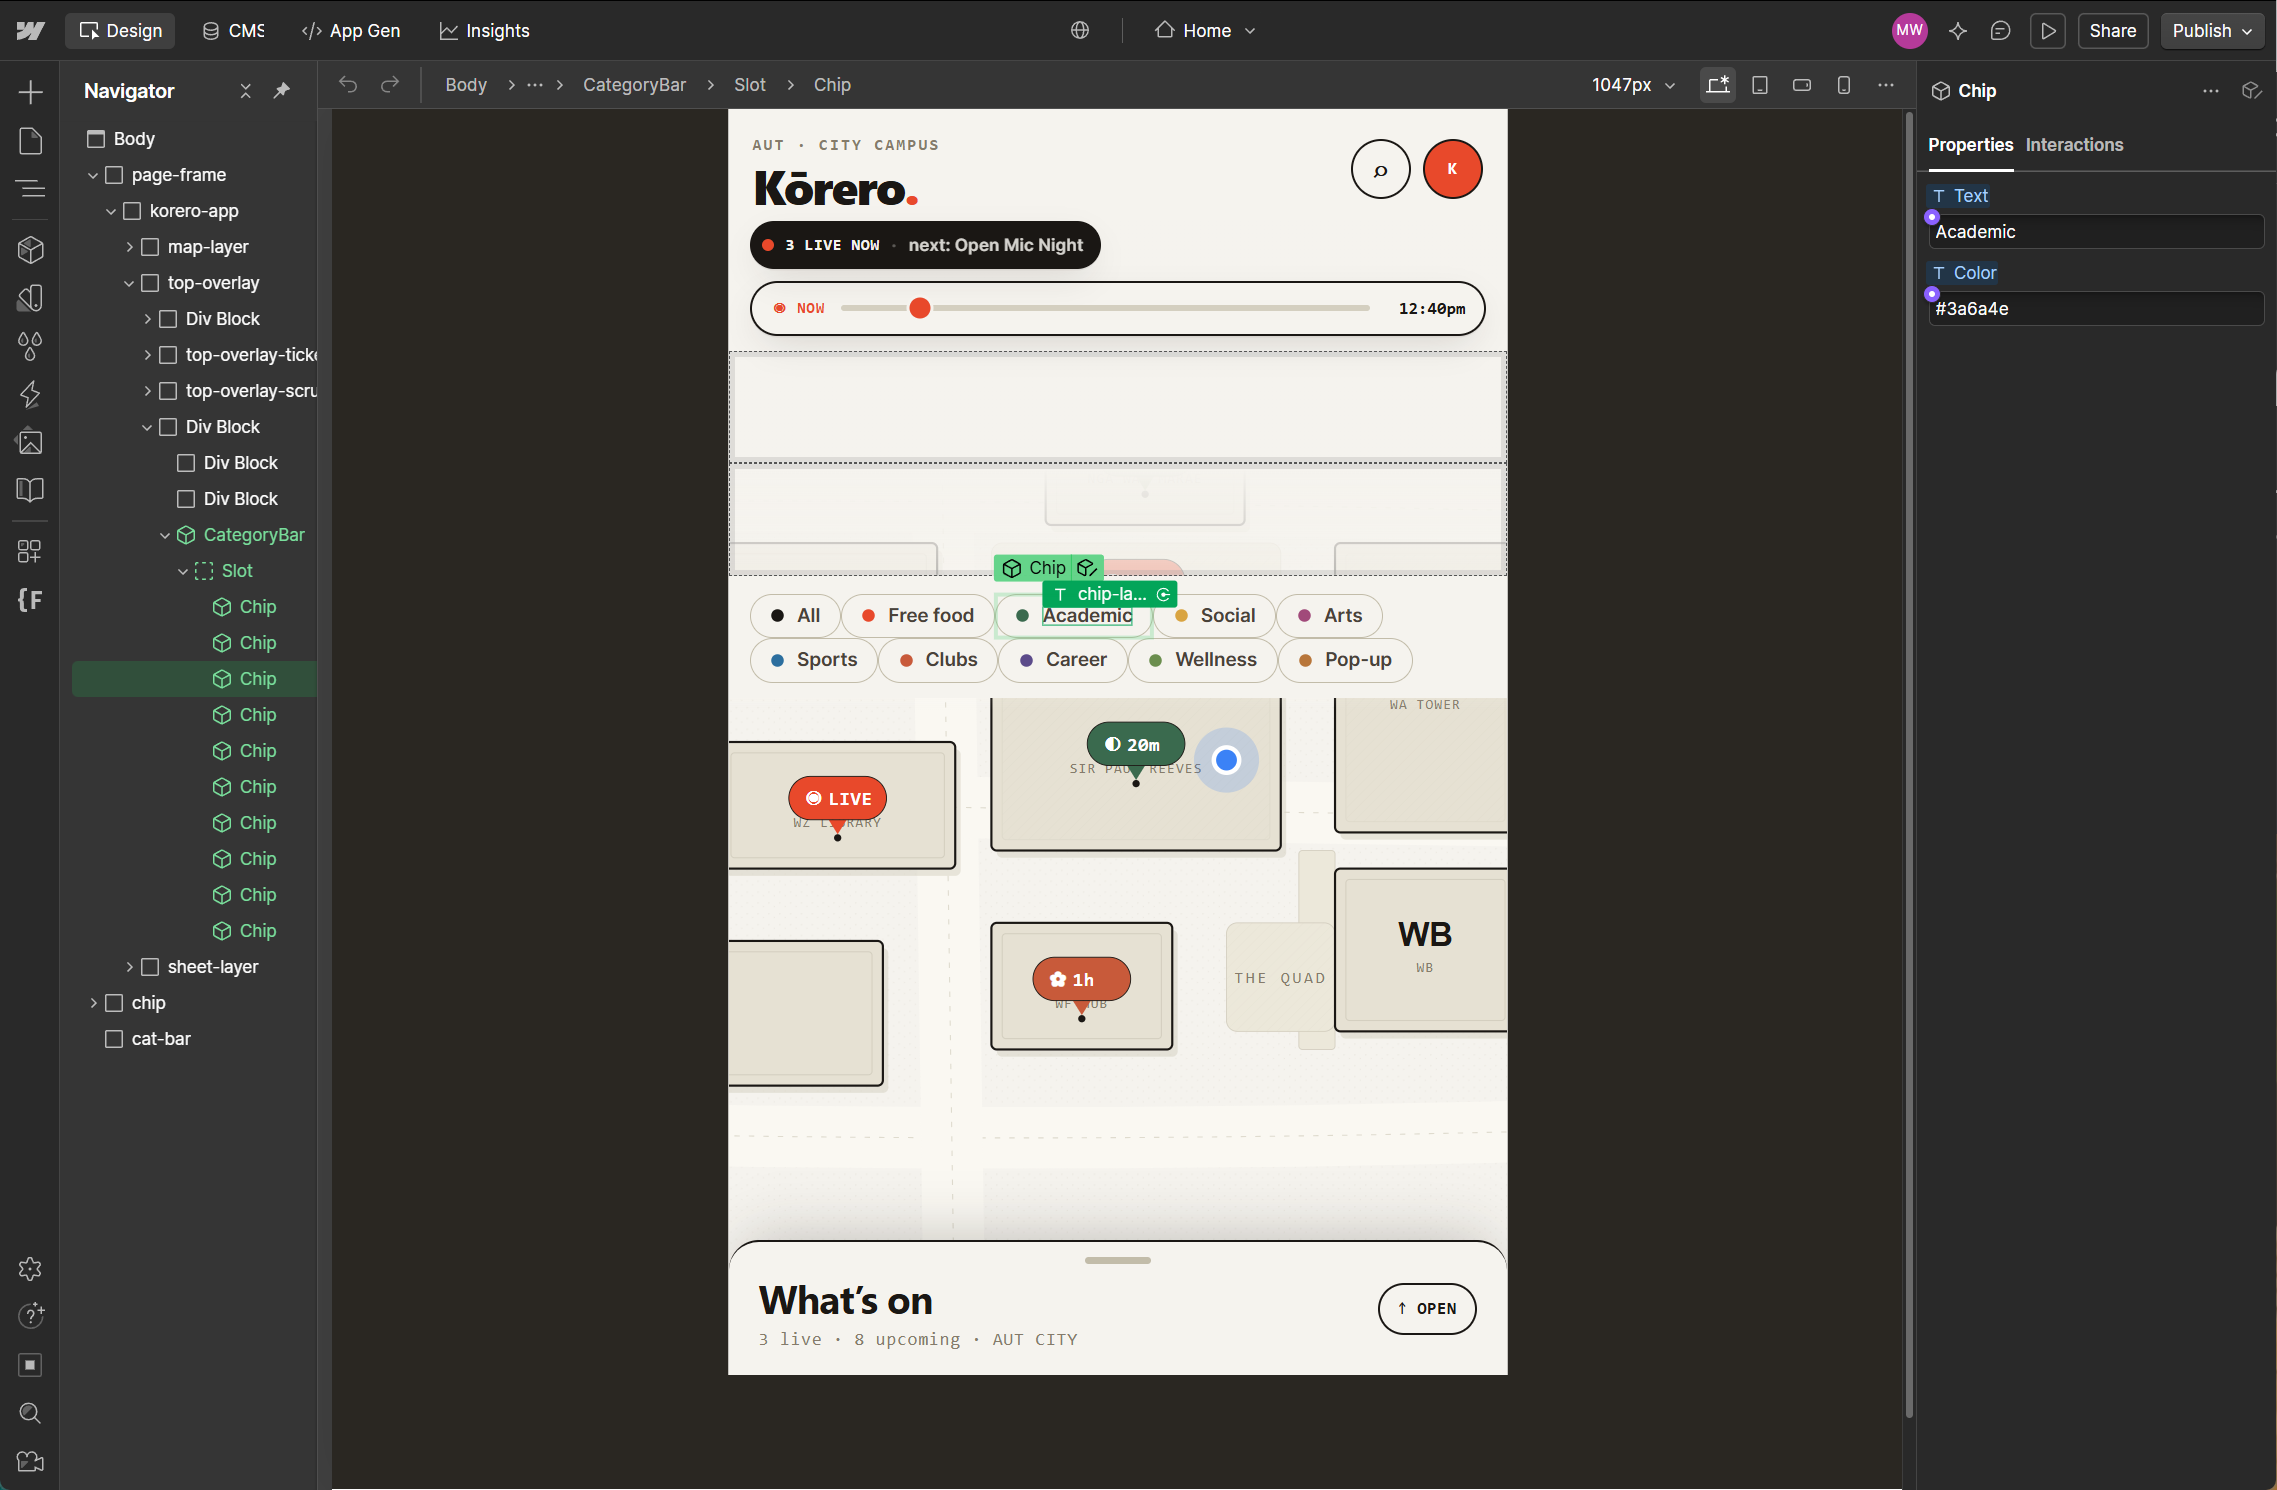Open the Components cube icon

pyautogui.click(x=30, y=249)
